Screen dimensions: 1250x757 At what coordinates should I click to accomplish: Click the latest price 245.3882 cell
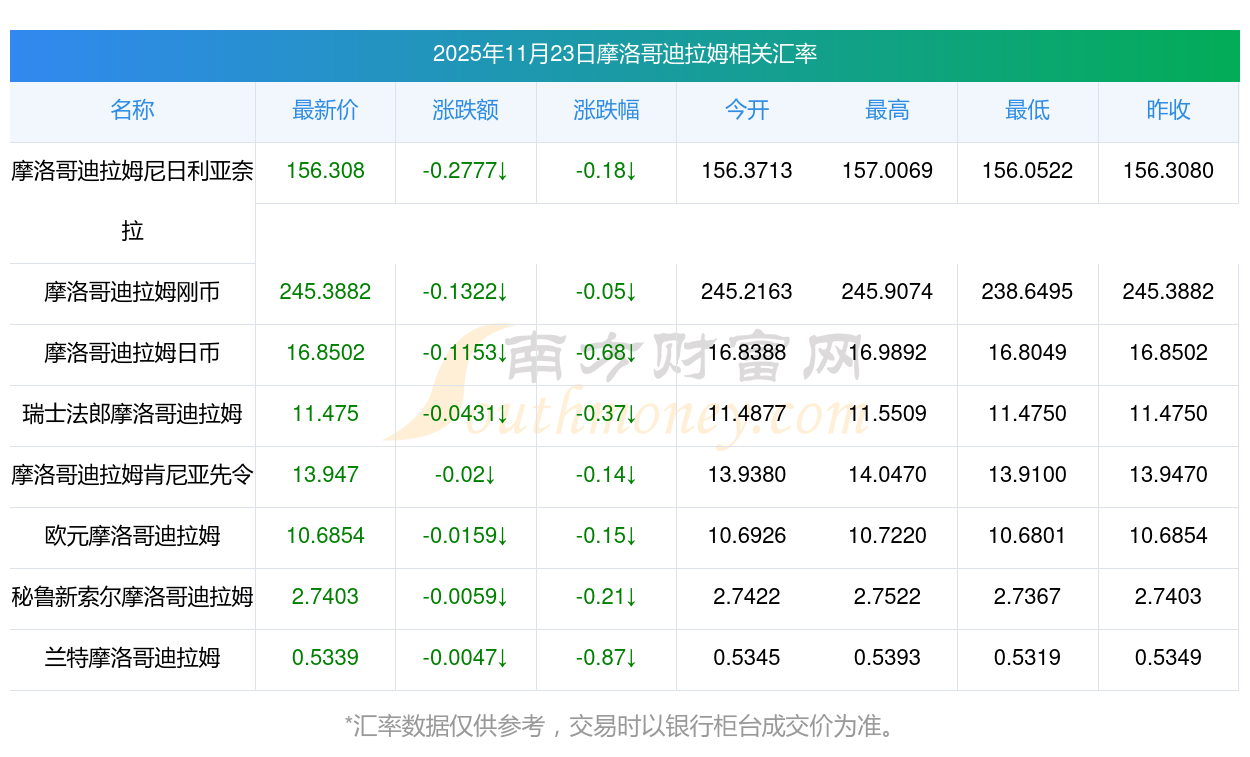tap(325, 292)
